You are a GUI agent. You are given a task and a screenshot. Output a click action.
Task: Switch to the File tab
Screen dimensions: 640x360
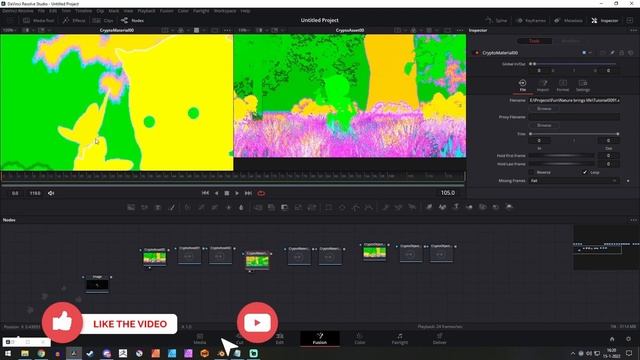coord(522,86)
